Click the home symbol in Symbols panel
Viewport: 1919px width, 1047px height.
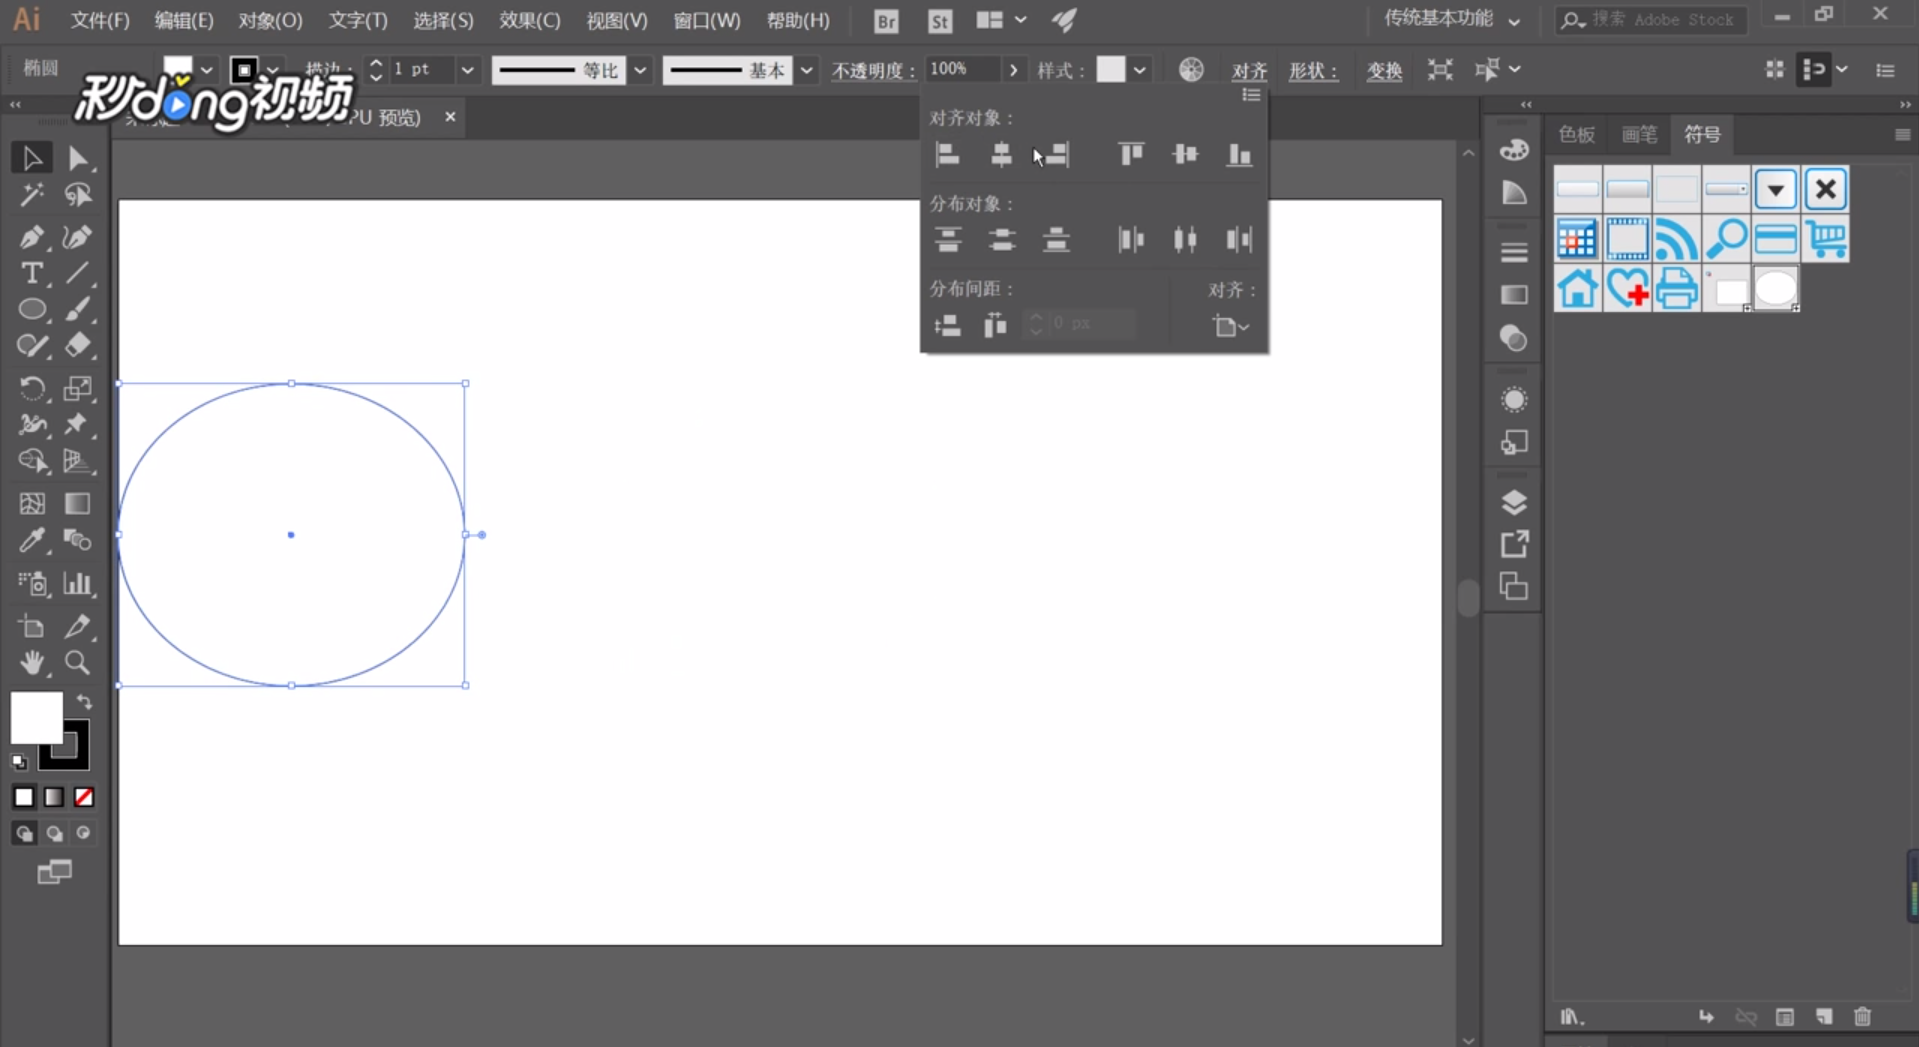[x=1578, y=289]
